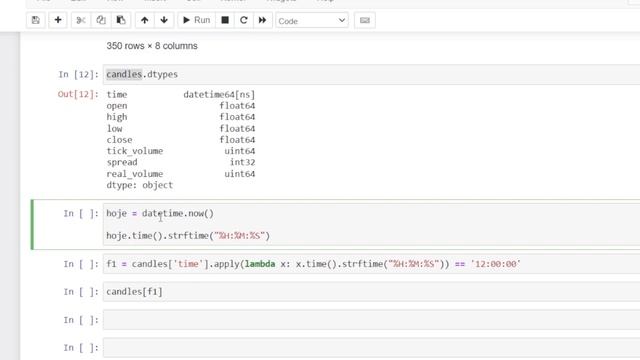The width and height of the screenshot is (640, 360).
Task: Insert a cell below with plus icon
Action: [58, 20]
